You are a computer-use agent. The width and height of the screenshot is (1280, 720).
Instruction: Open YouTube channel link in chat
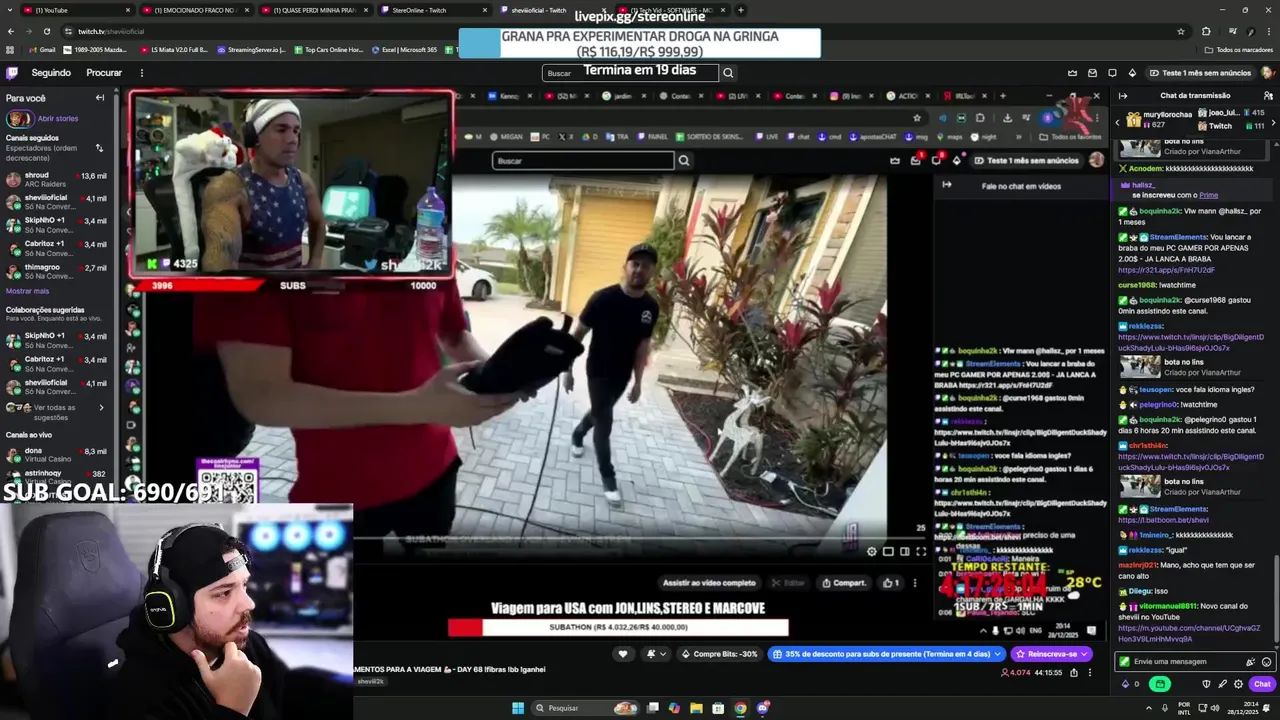[x=1189, y=633]
